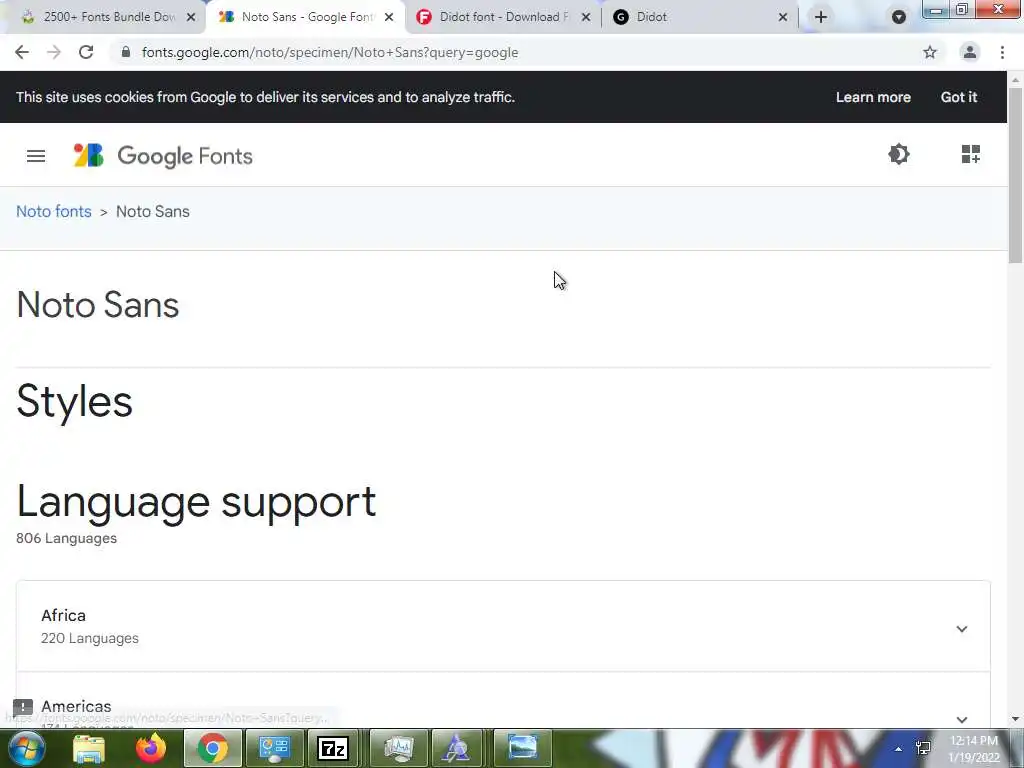Dismiss the cookie banner with Got it

pos(959,97)
